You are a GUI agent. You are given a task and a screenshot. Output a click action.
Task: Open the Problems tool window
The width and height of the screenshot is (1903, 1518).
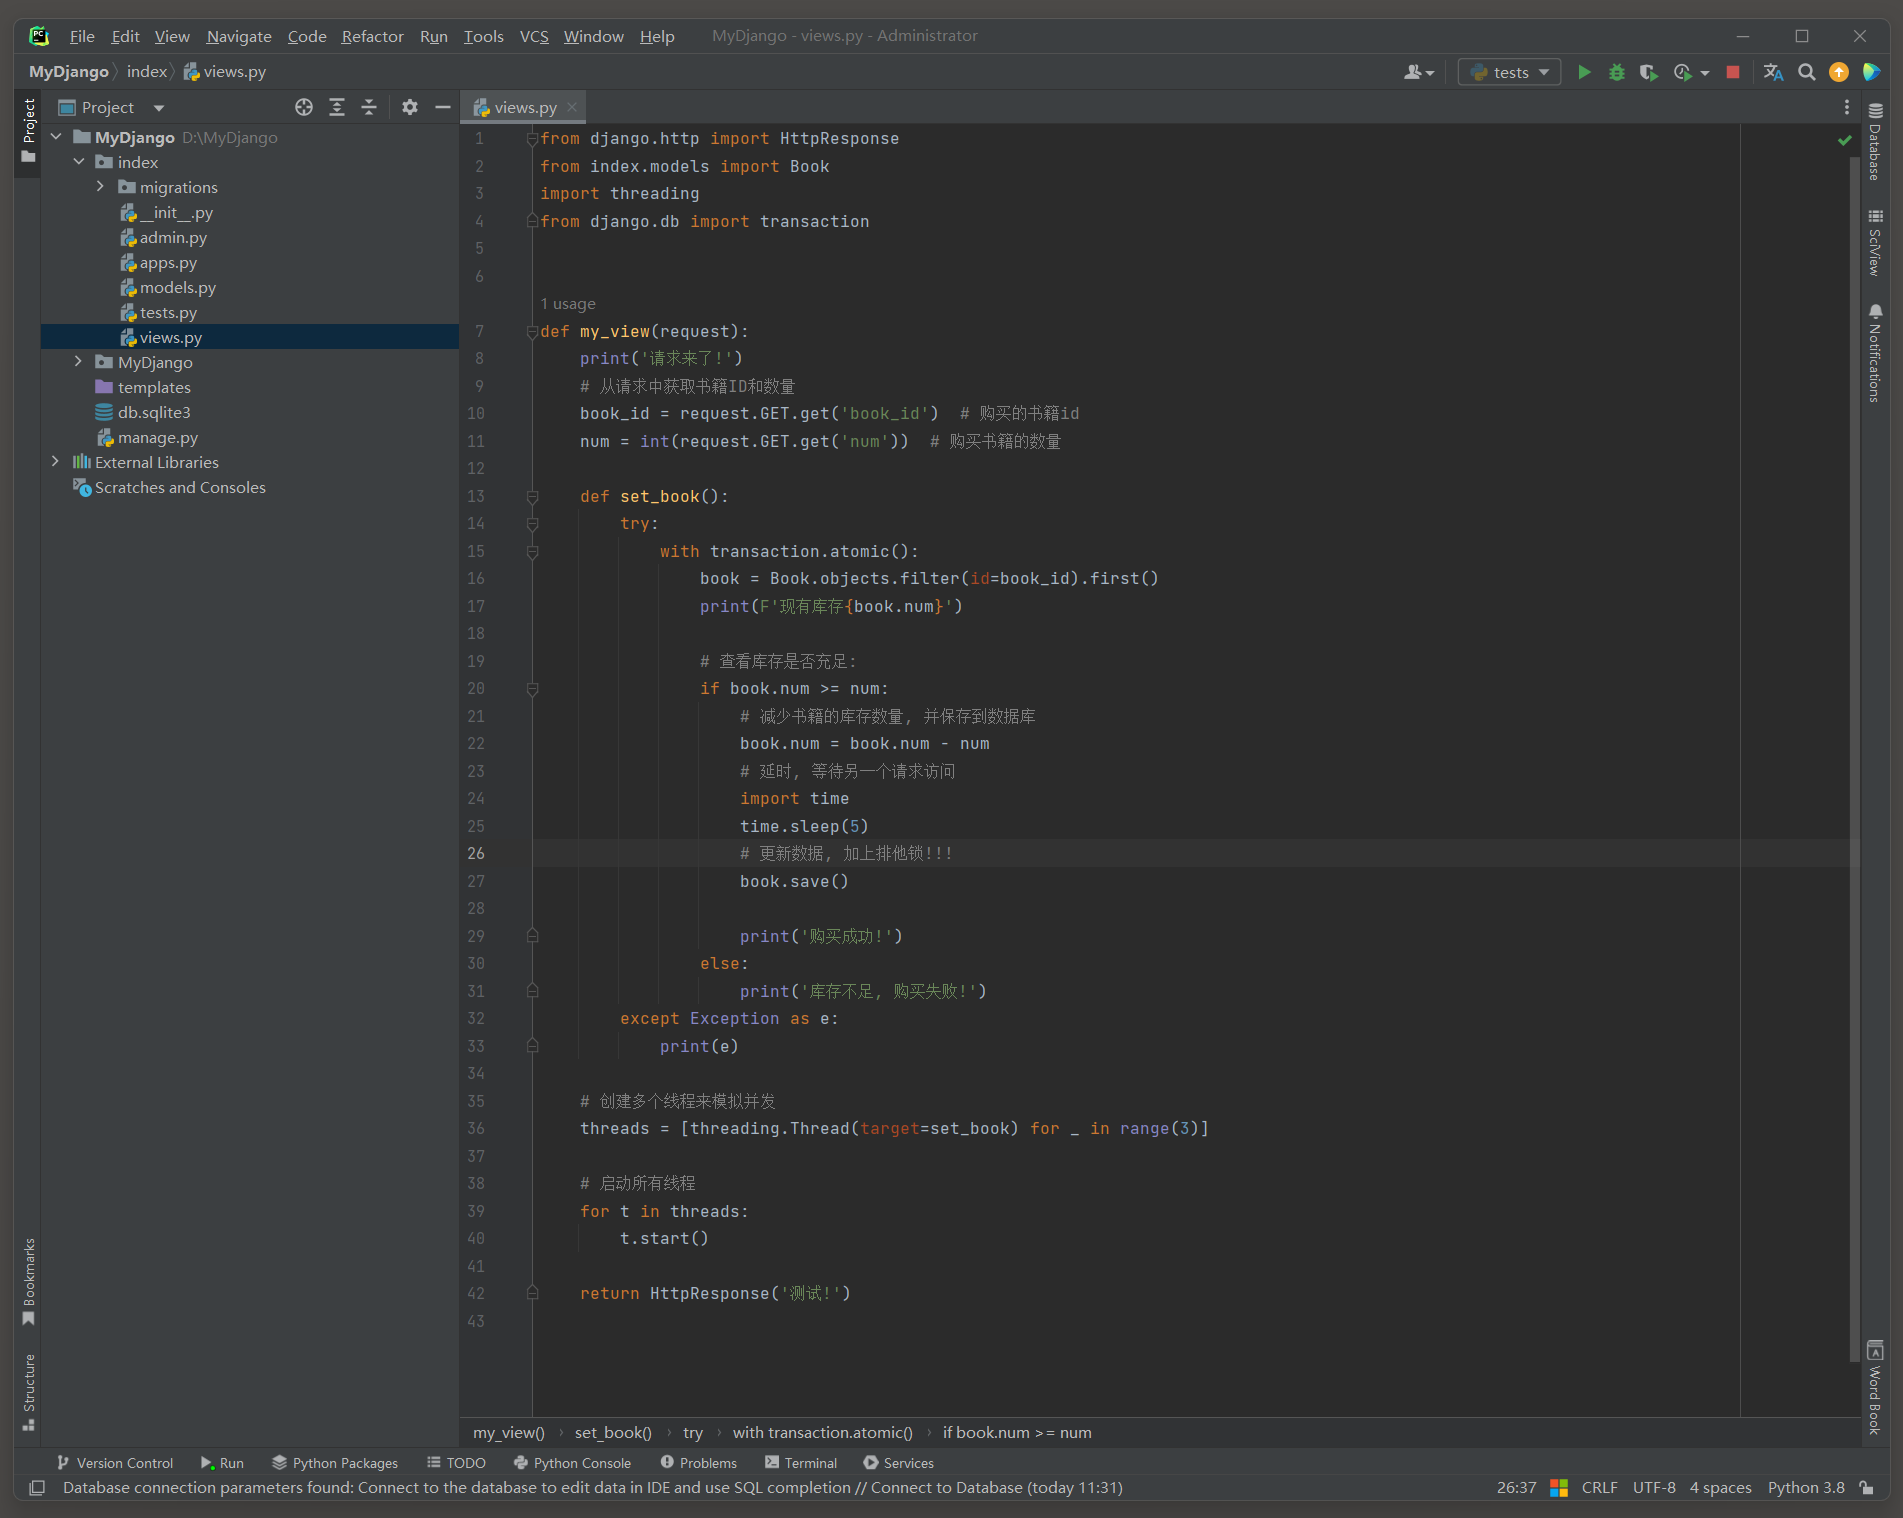698,1462
